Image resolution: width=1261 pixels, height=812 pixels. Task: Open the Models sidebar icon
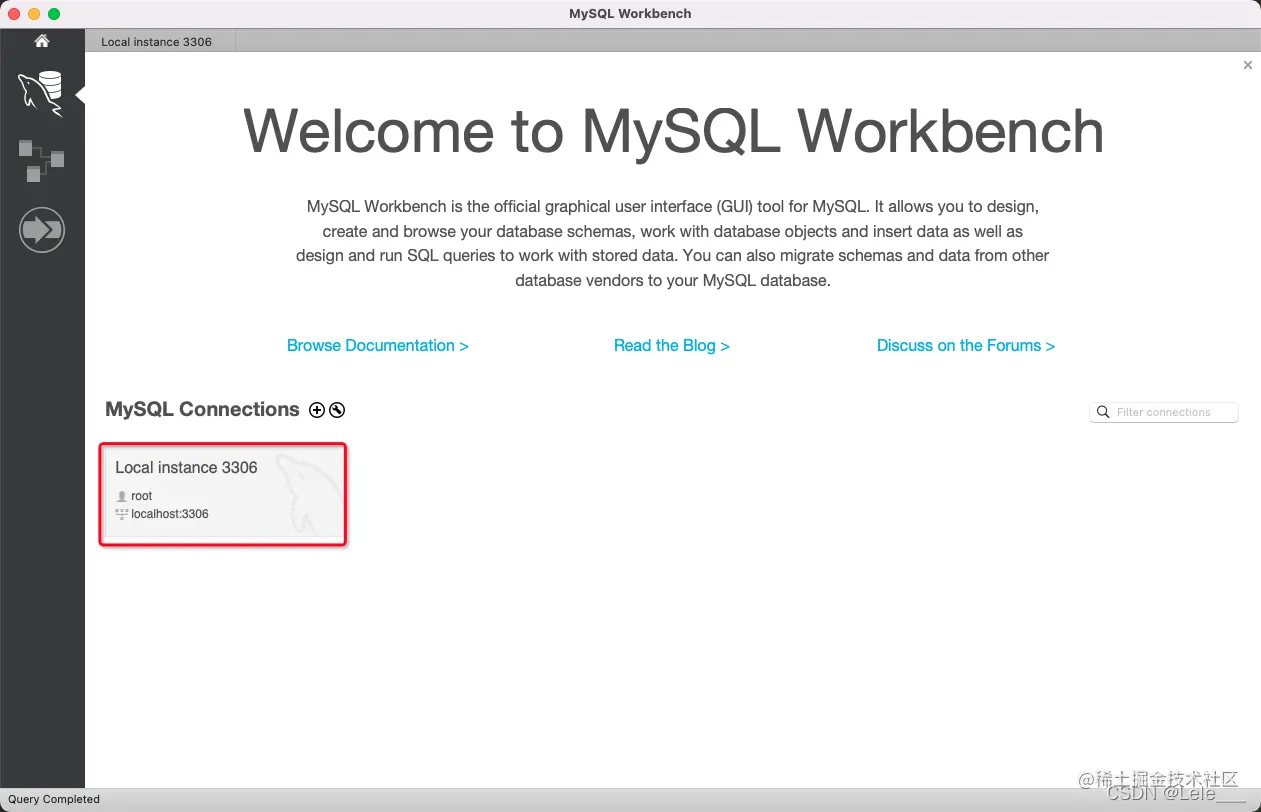pyautogui.click(x=41, y=160)
